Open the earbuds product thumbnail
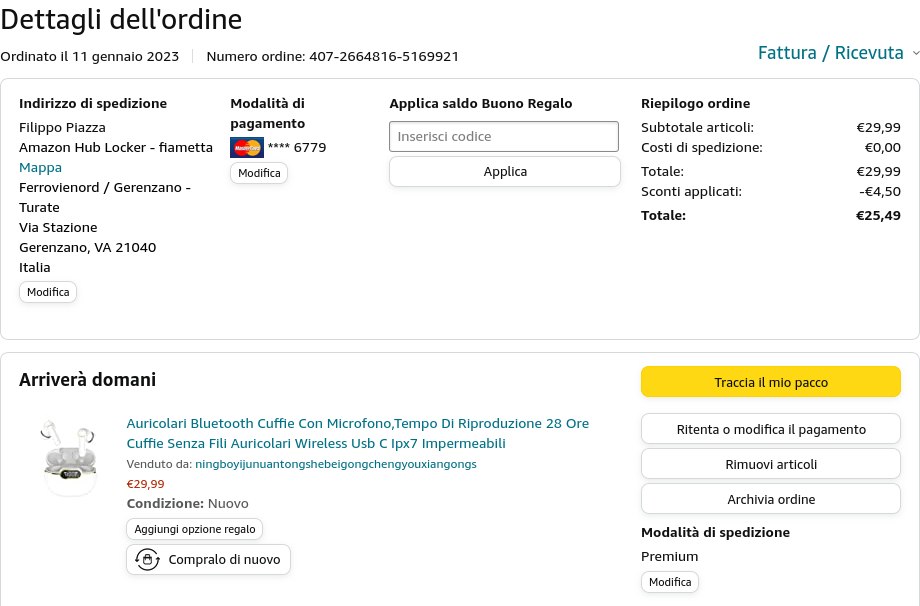The width and height of the screenshot is (920, 606). point(68,456)
